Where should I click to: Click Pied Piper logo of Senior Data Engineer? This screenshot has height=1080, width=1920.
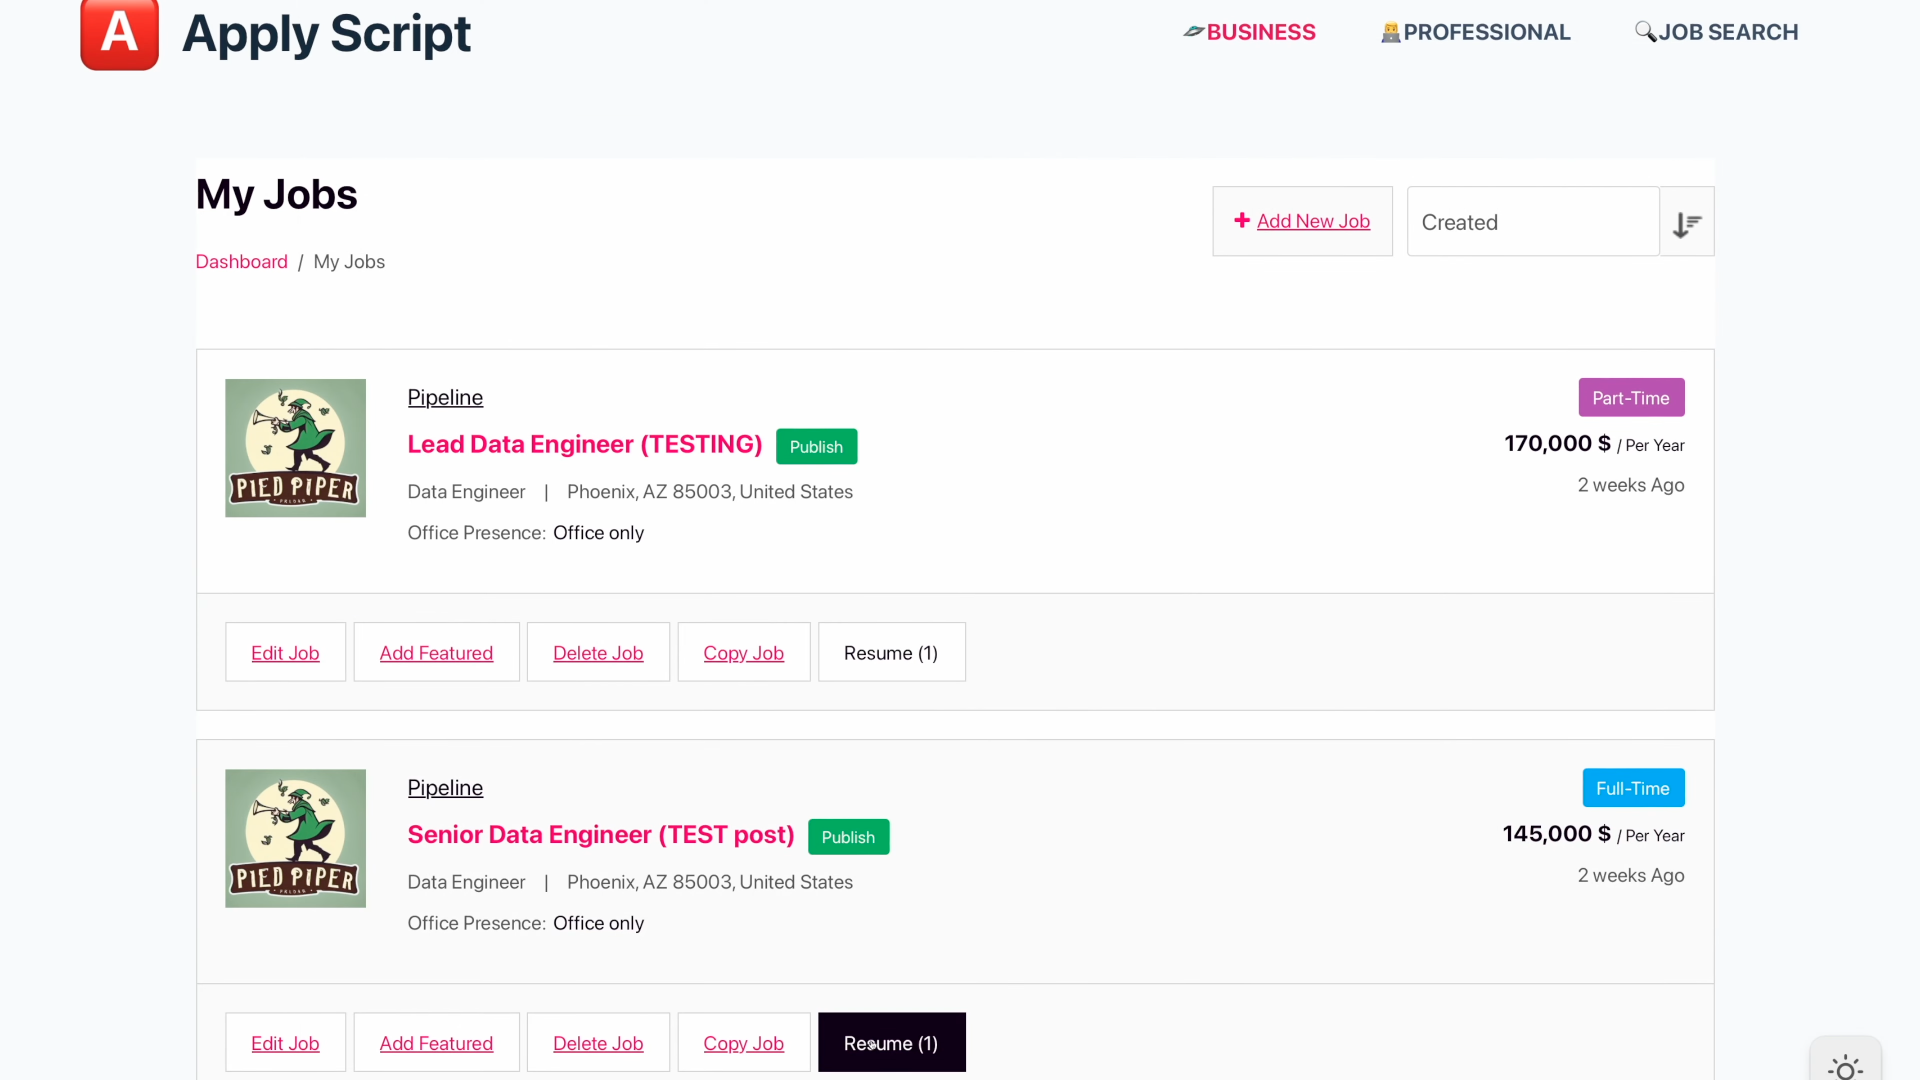coord(295,838)
